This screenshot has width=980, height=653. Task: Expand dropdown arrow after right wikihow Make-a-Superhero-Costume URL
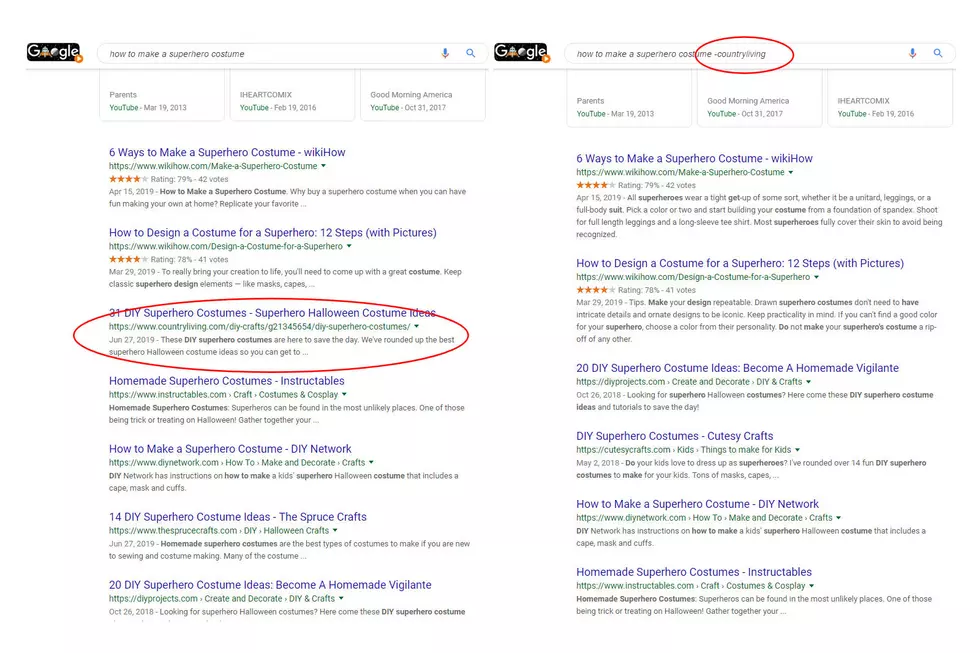pos(791,172)
